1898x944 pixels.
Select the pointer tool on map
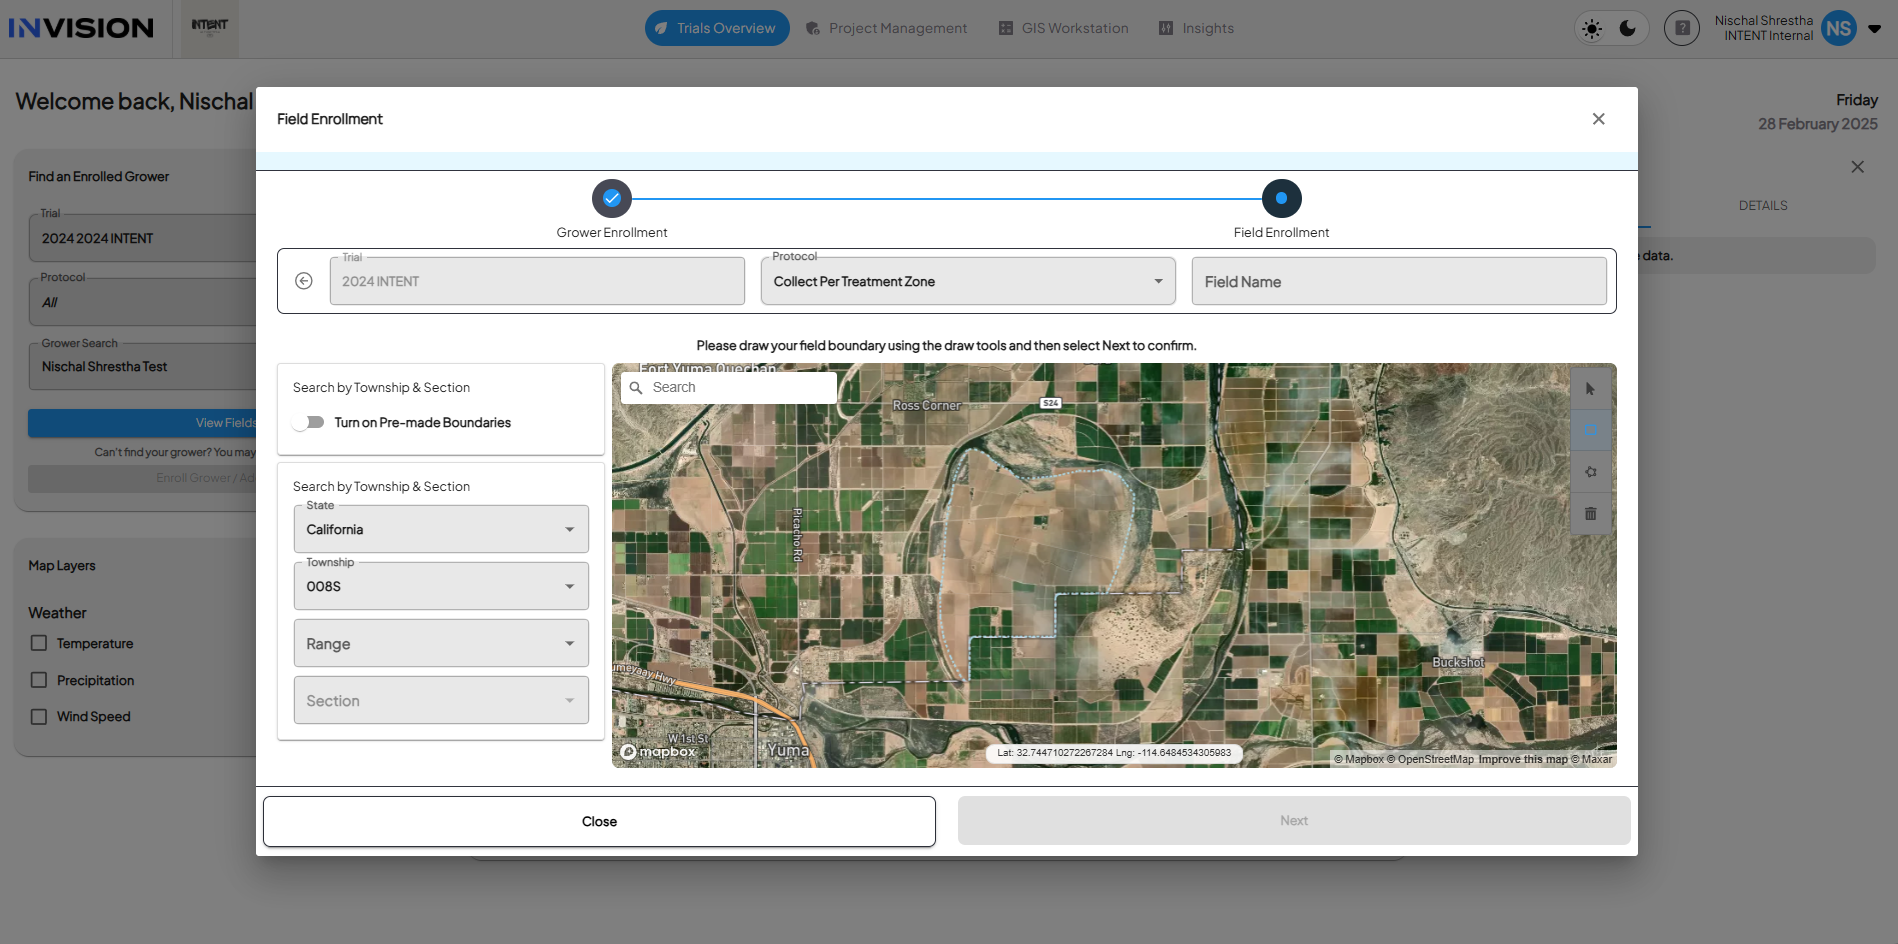coord(1590,389)
